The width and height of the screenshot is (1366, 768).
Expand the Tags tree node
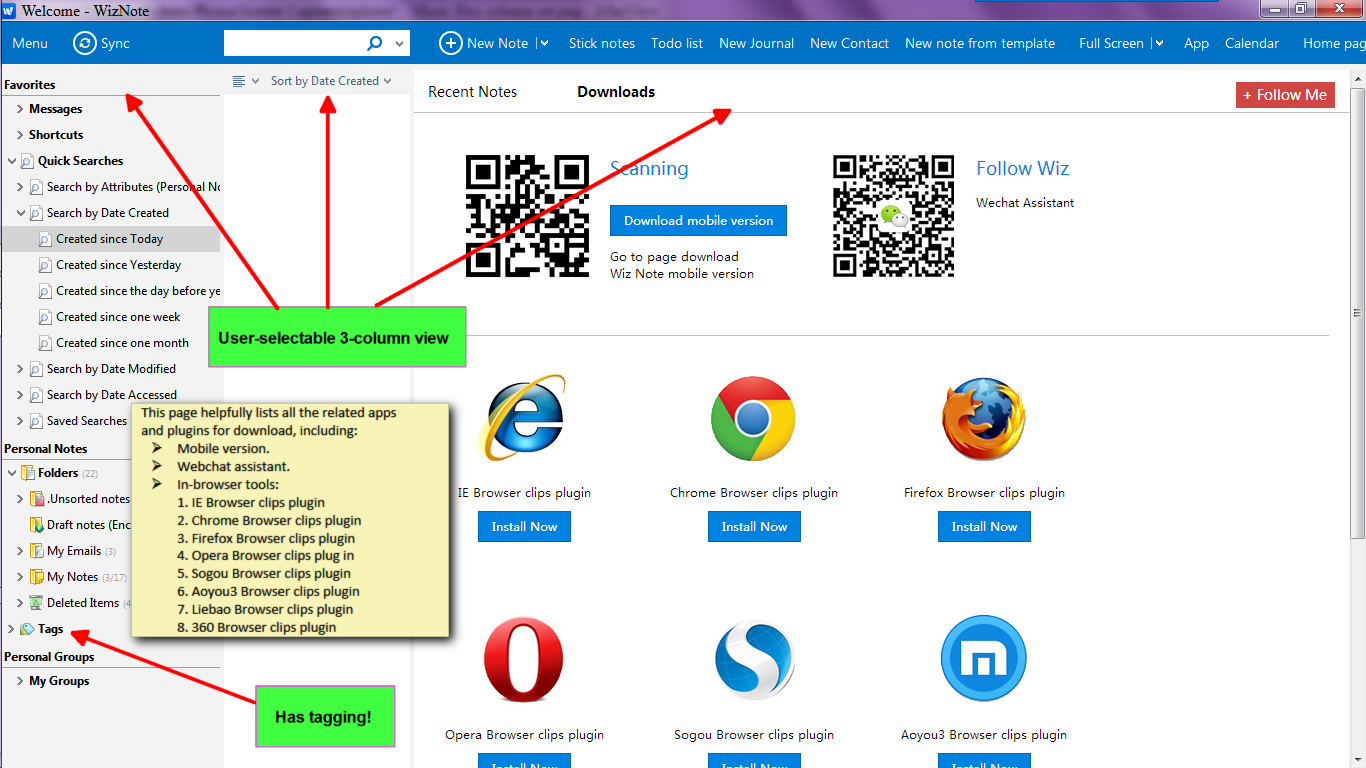(x=12, y=629)
